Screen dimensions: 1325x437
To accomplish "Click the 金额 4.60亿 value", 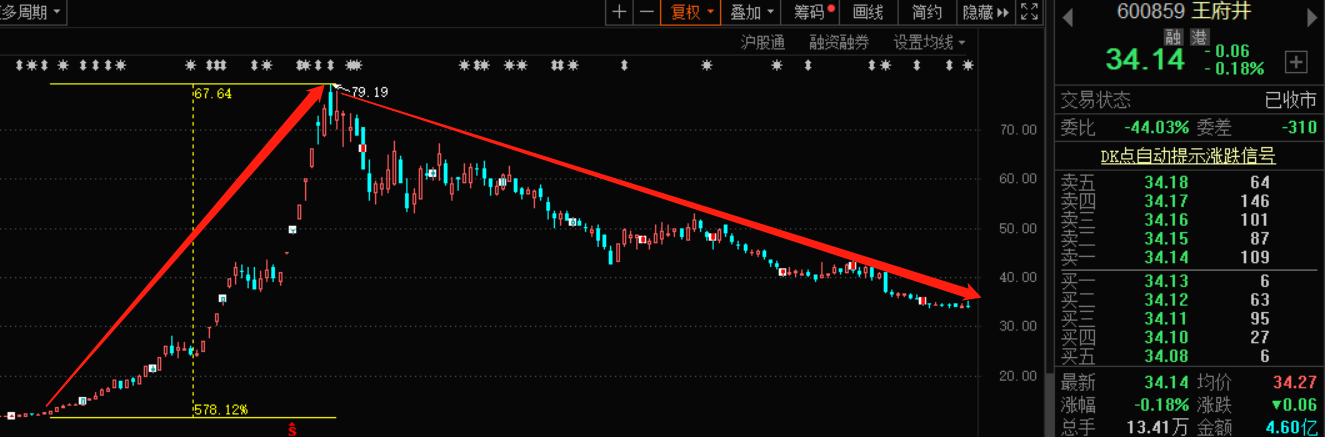I will (1292, 428).
